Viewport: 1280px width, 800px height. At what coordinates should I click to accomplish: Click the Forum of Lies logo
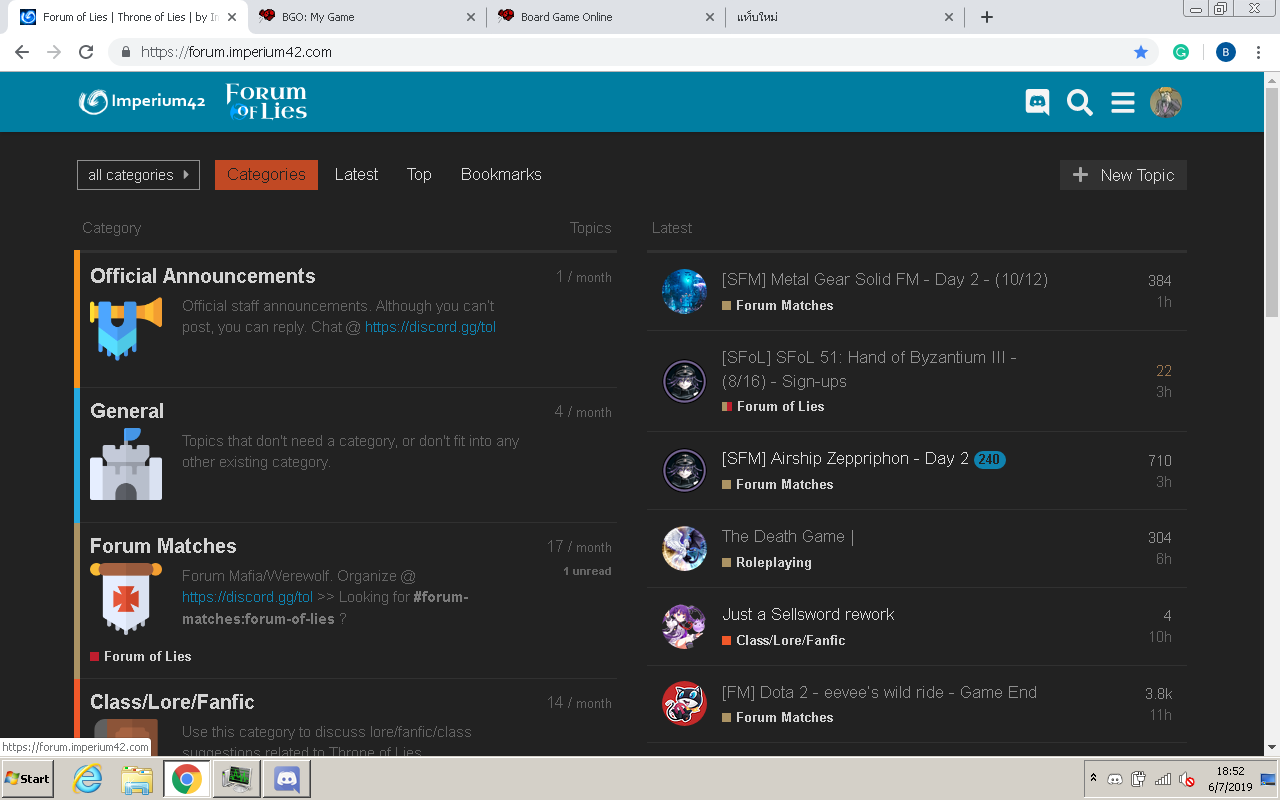pos(266,101)
